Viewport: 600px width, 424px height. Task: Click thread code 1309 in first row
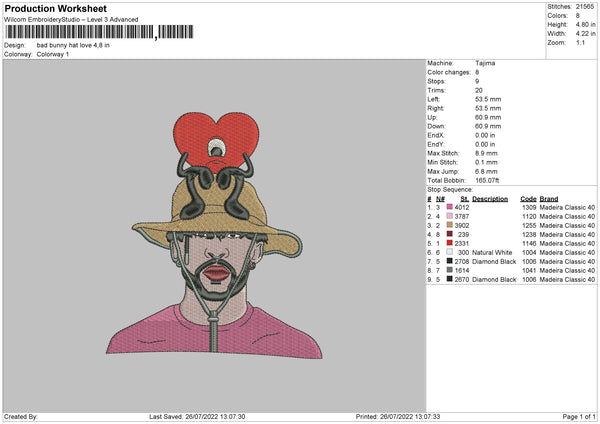pos(529,207)
